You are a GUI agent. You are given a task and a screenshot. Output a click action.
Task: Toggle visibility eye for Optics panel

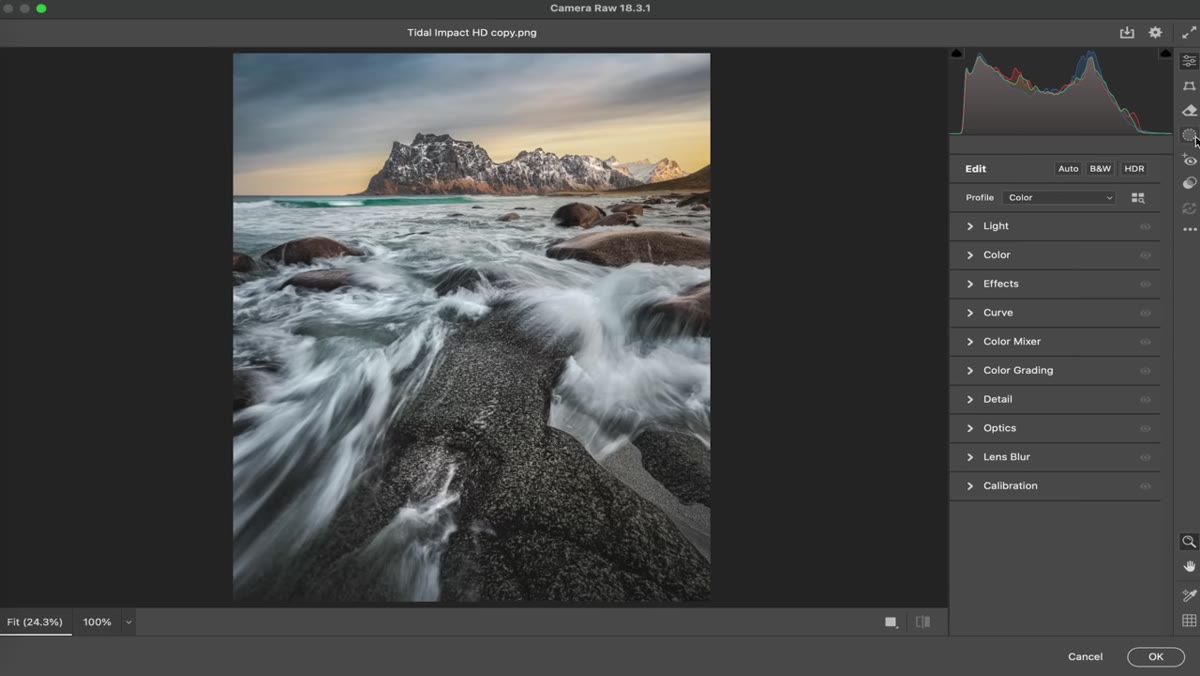pyautogui.click(x=1145, y=429)
